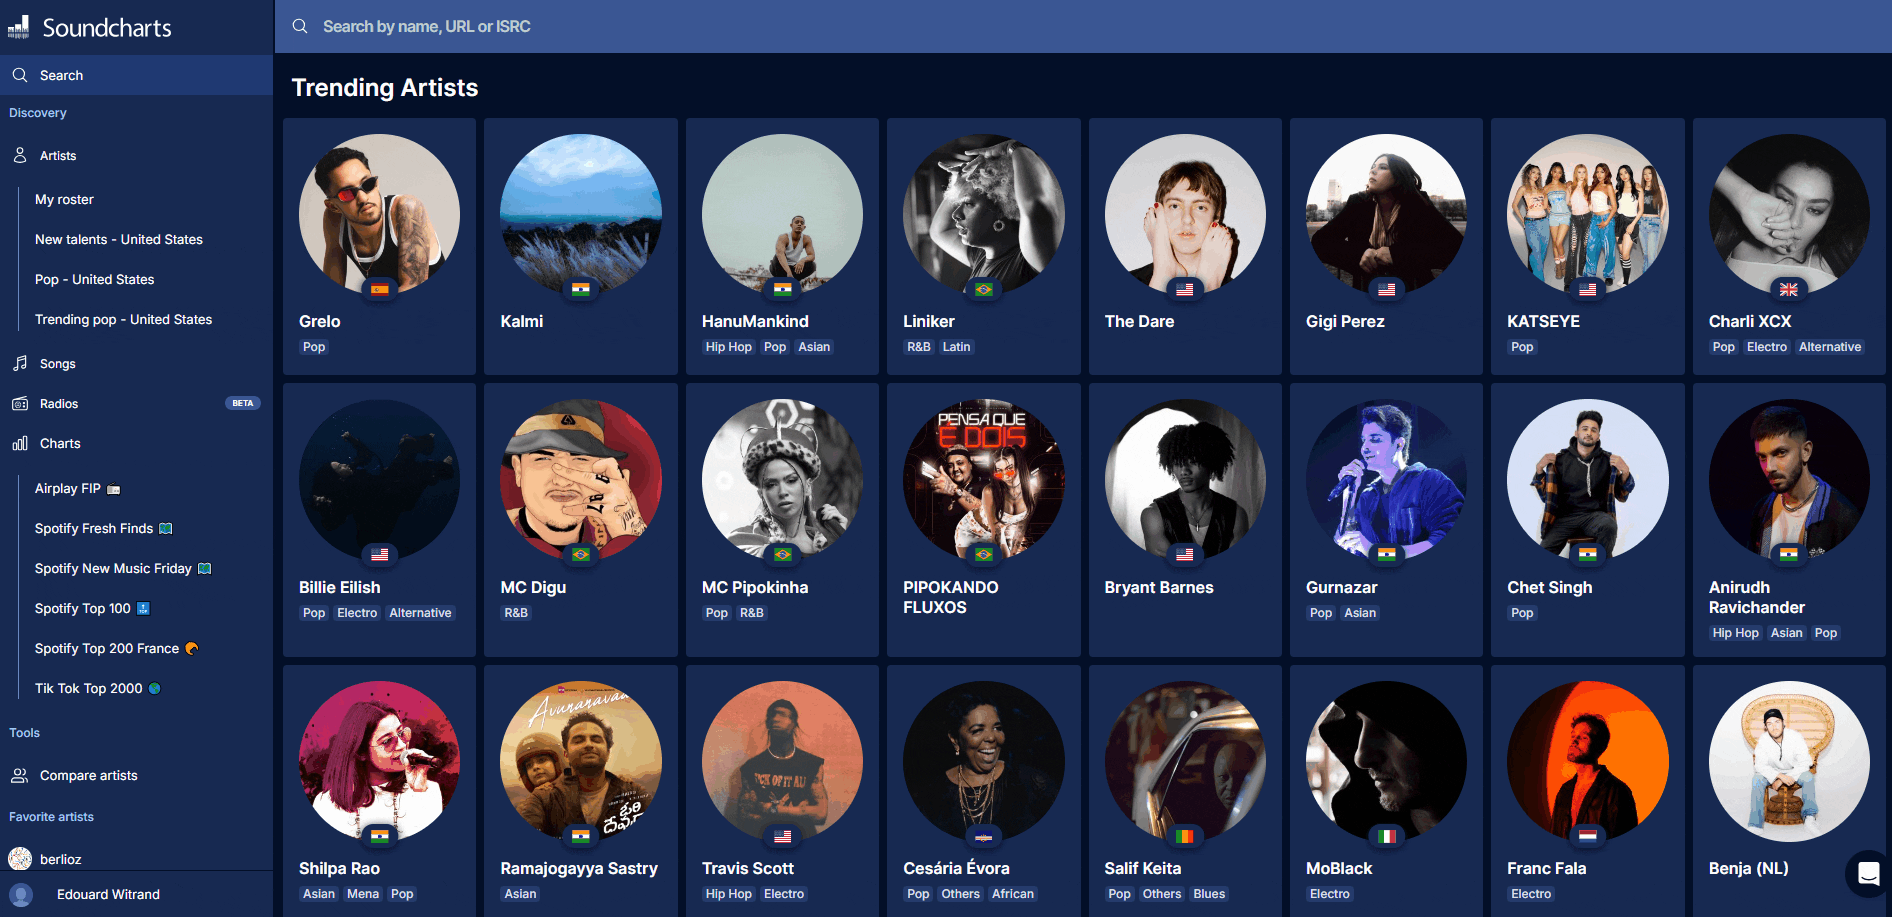Click the UK flag badge on Charli XCX

[x=1788, y=289]
